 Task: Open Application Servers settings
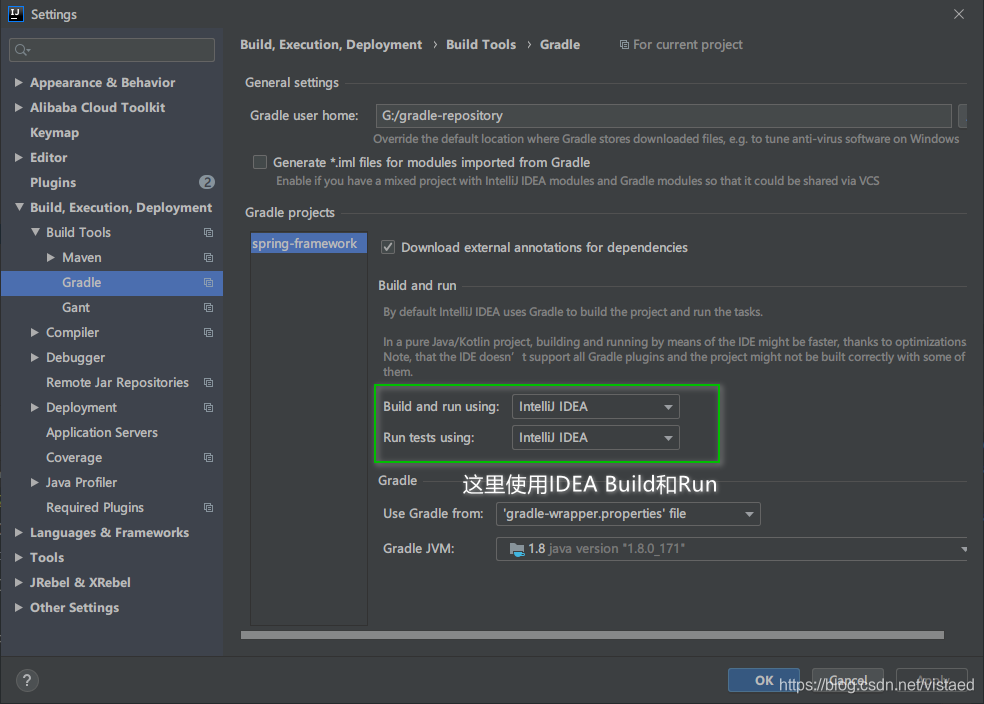(x=102, y=432)
